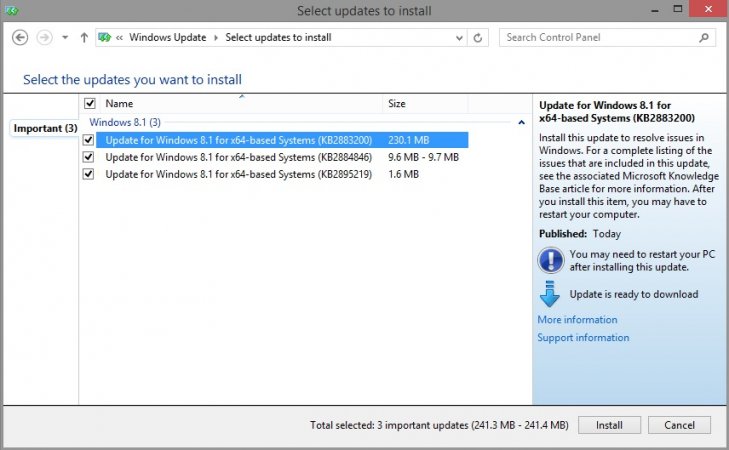Collapse the Windows 8.1 group chevron
Viewport: 729px width, 450px height.
(x=521, y=122)
